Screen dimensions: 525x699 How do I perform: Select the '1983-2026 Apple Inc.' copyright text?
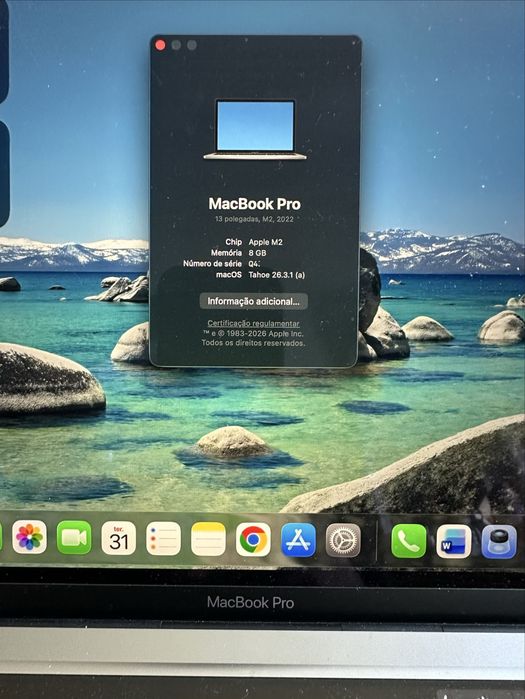pos(264,333)
